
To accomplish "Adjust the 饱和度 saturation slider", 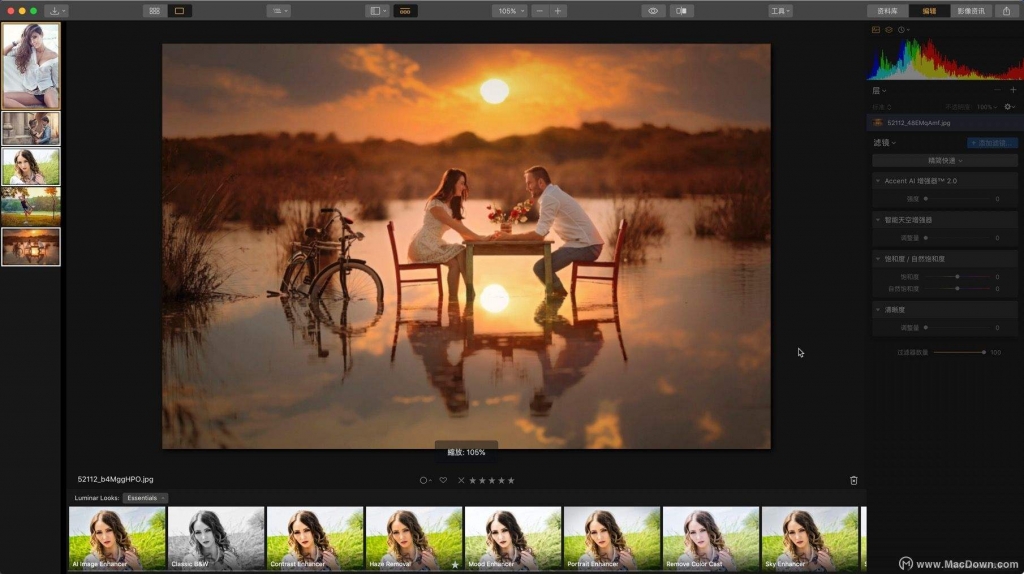I will pos(957,277).
